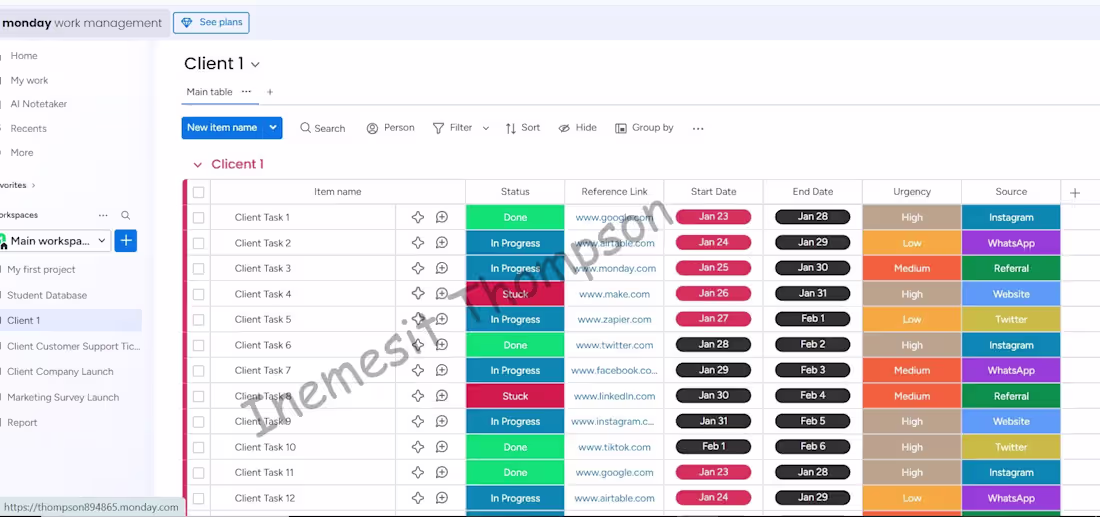Click the See plans diamond icon

pos(187,22)
